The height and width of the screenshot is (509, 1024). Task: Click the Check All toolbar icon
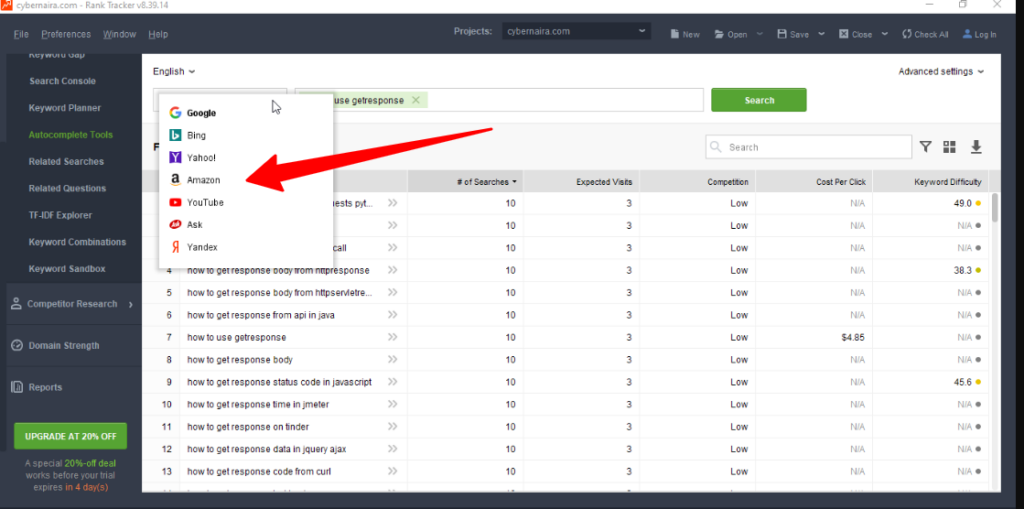924,34
